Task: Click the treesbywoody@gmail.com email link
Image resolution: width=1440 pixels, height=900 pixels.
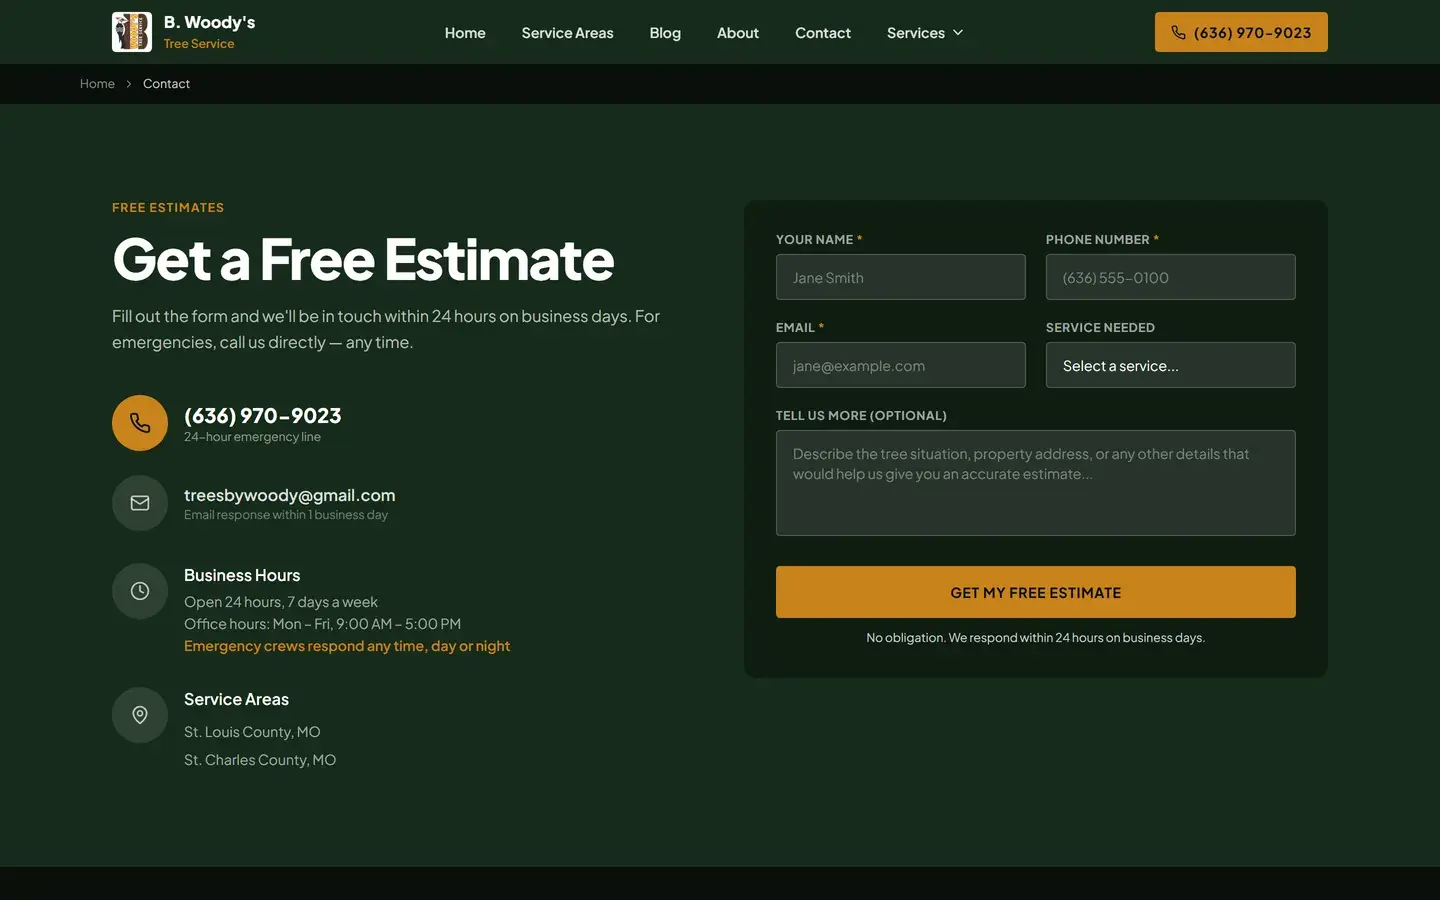Action: pos(289,495)
